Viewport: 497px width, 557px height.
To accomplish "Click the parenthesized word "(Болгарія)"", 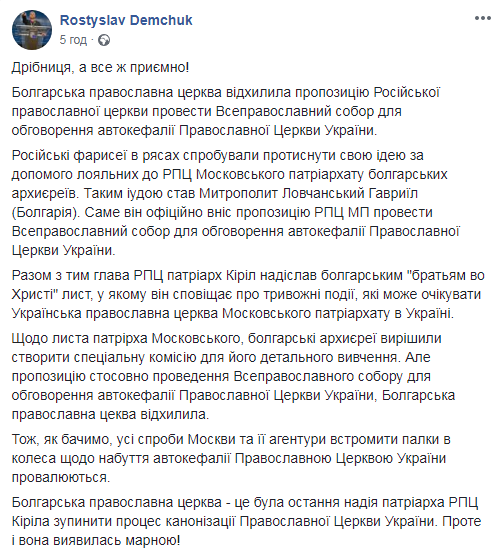I will pyautogui.click(x=46, y=213).
